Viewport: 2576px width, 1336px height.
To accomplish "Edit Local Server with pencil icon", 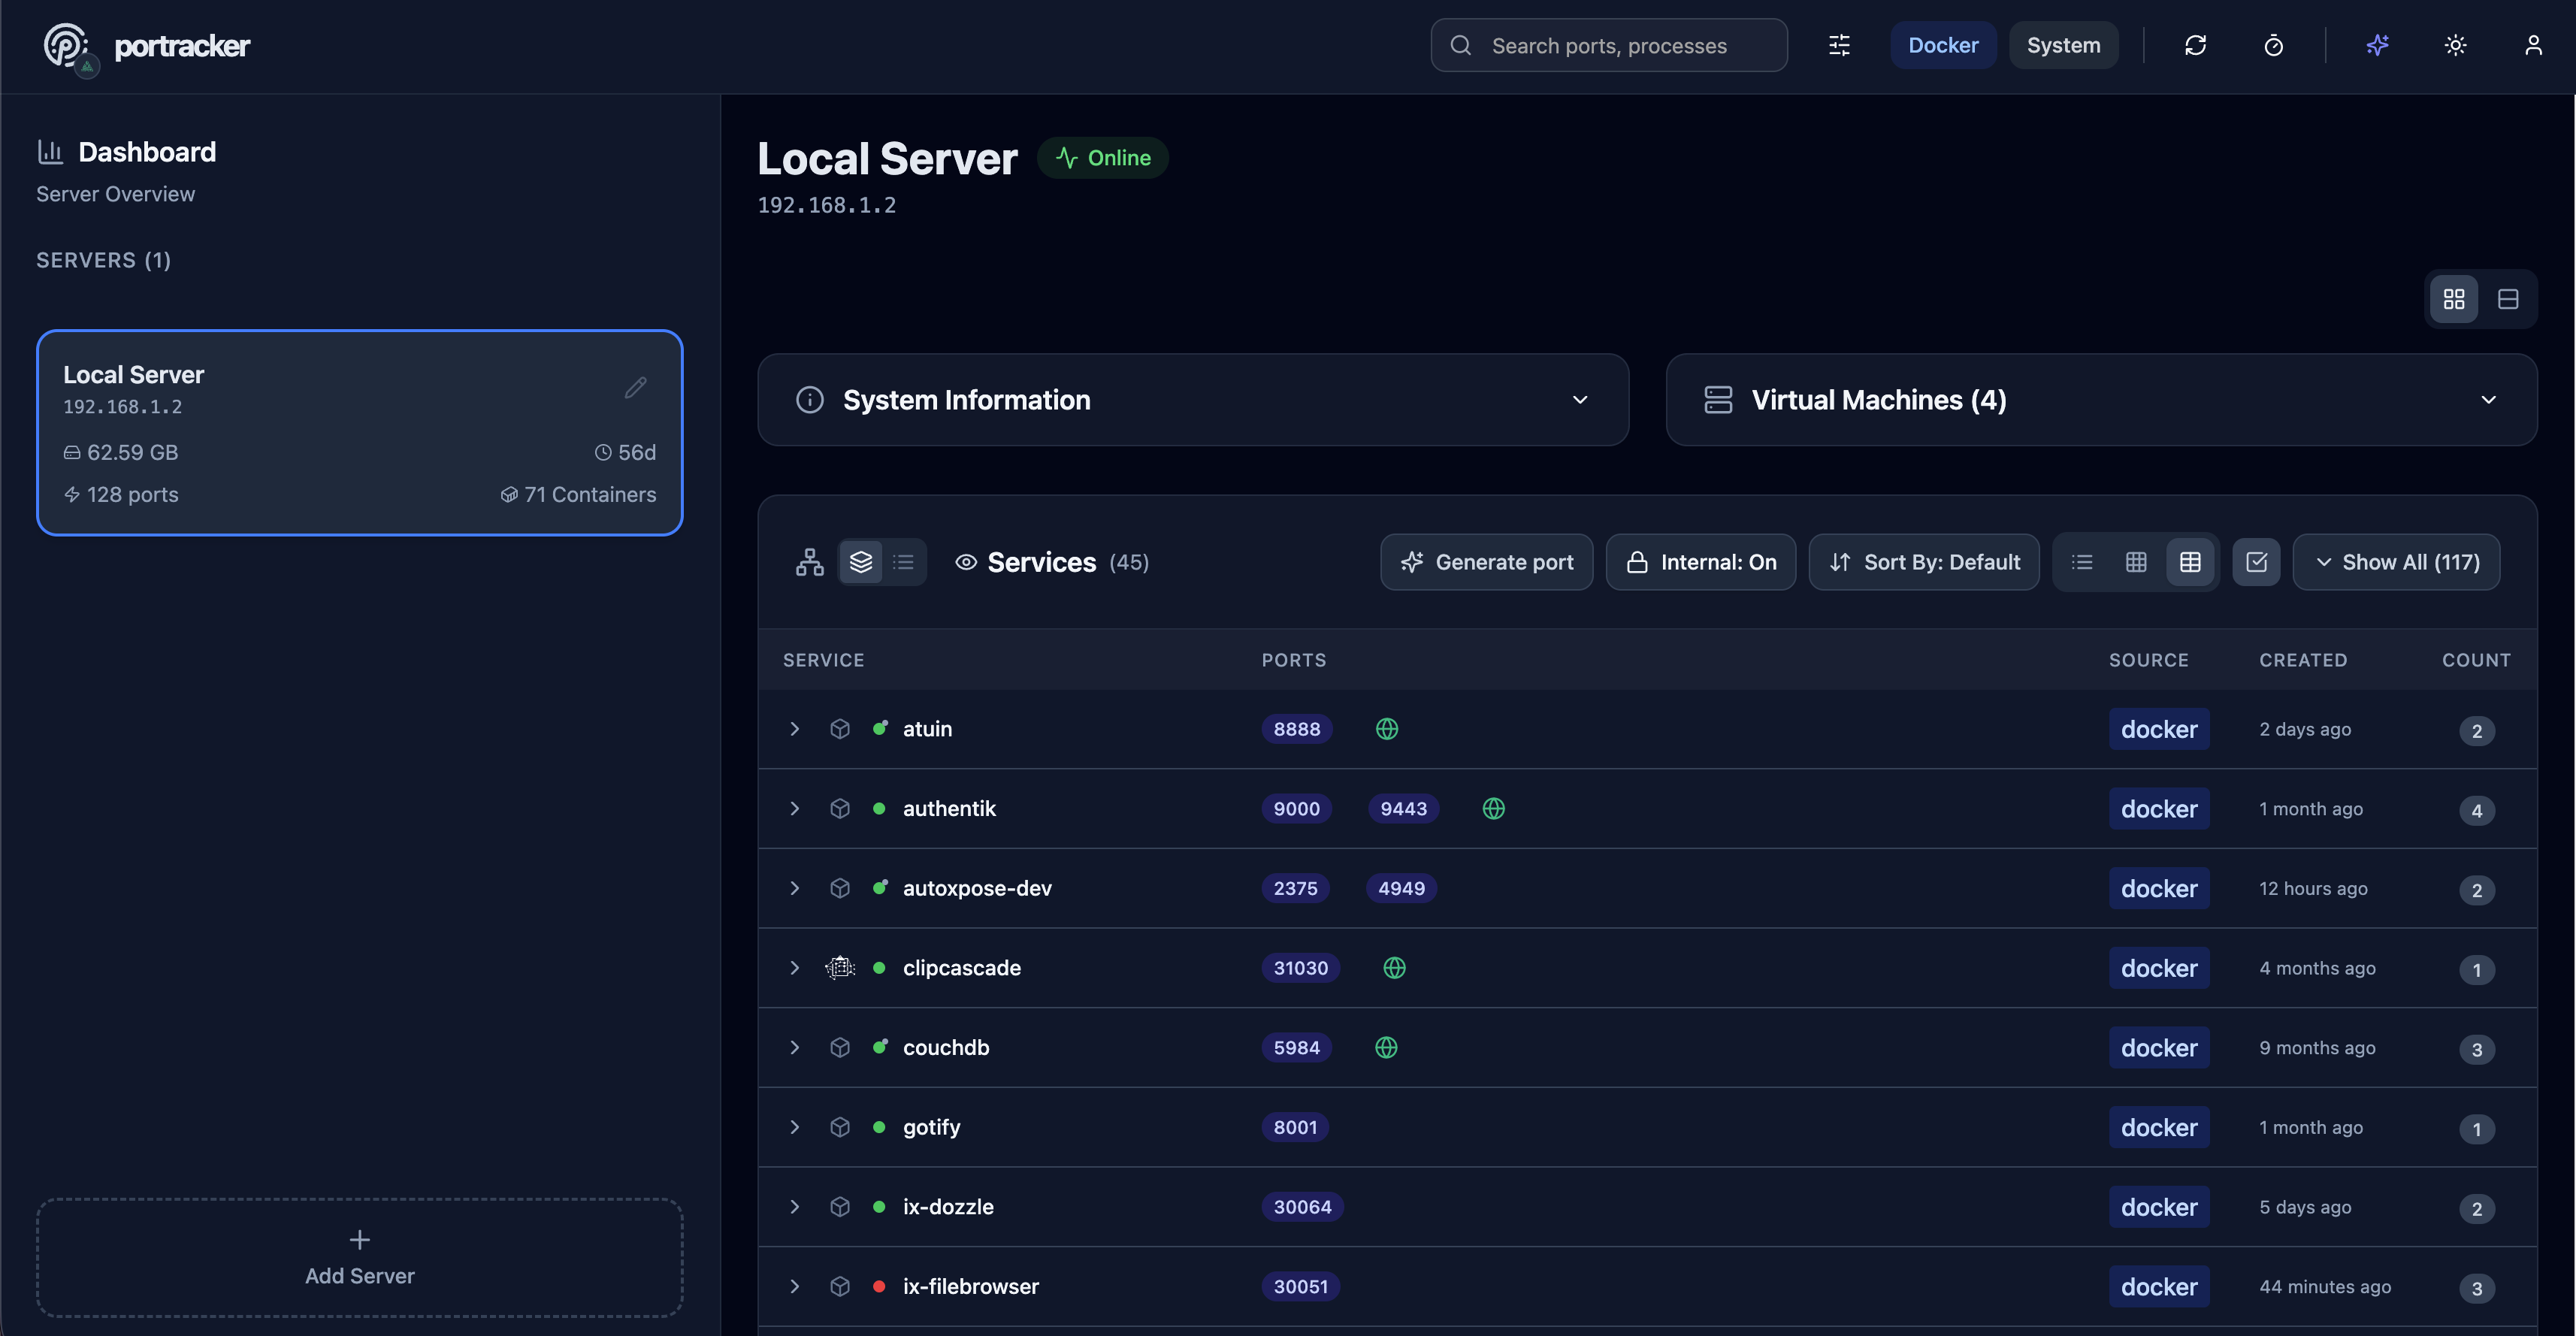I will coord(635,387).
